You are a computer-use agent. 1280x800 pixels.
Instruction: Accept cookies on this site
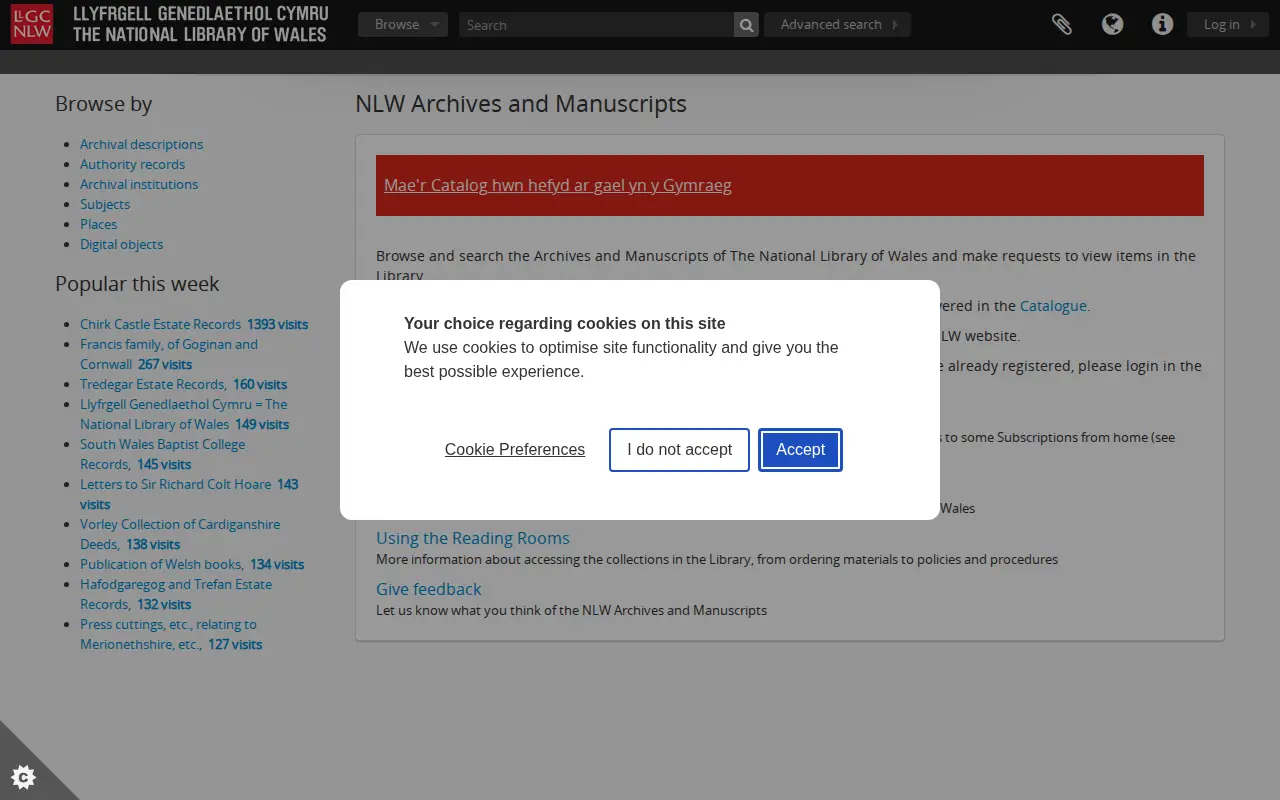click(x=800, y=450)
